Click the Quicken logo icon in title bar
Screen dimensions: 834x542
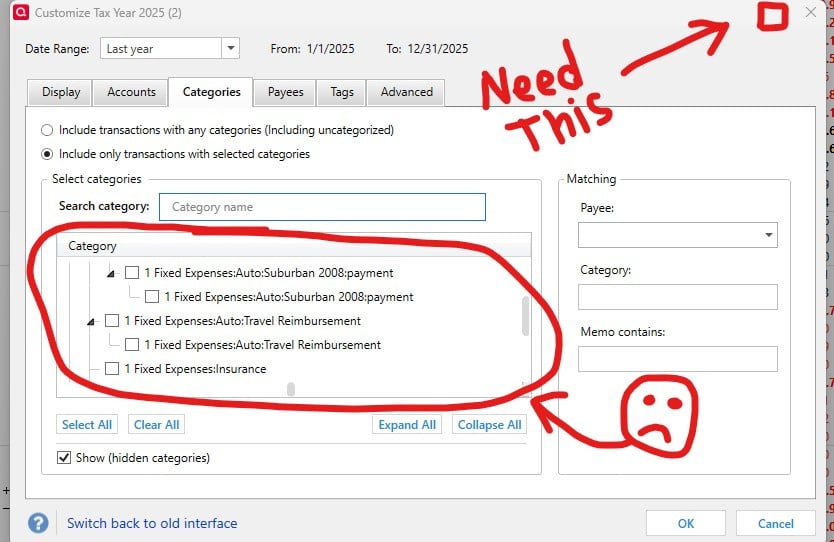[x=20, y=12]
